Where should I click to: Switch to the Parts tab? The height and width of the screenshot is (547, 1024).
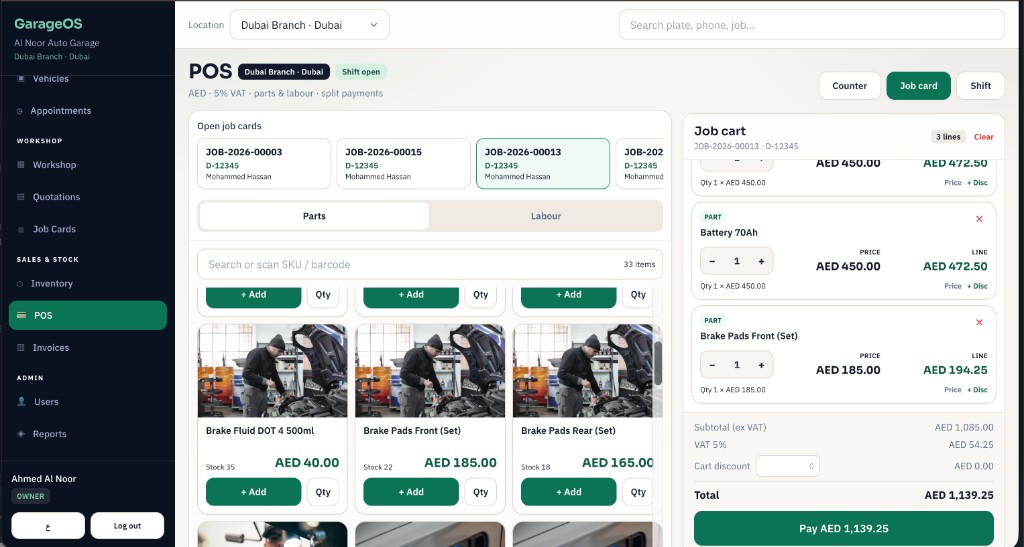[x=314, y=216]
